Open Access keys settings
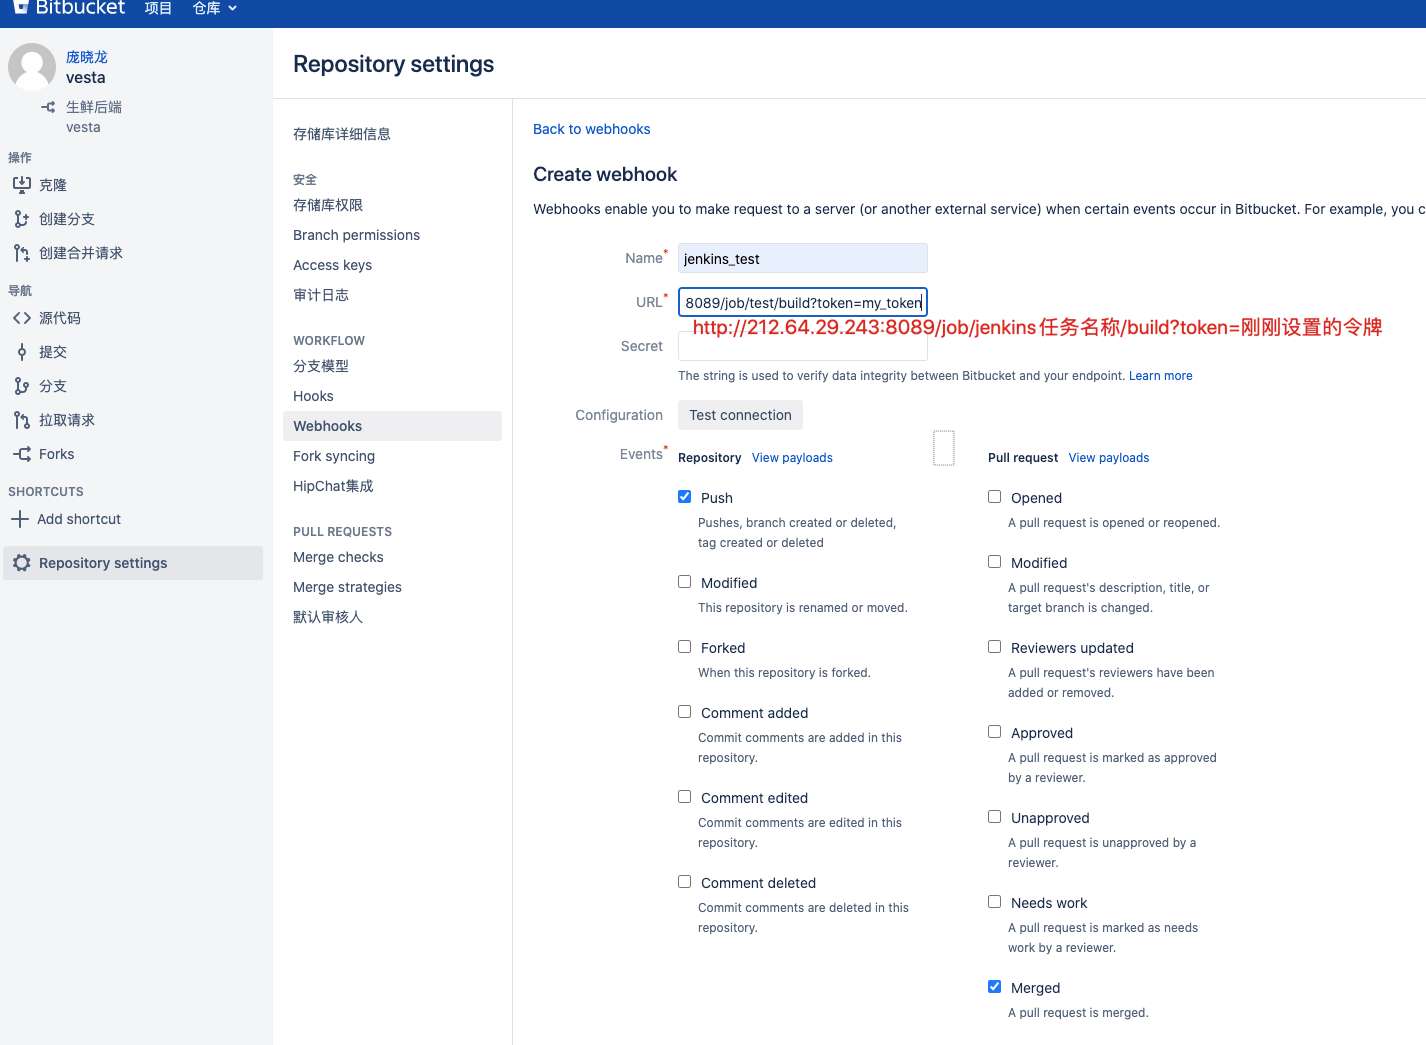1426x1045 pixels. 333,265
